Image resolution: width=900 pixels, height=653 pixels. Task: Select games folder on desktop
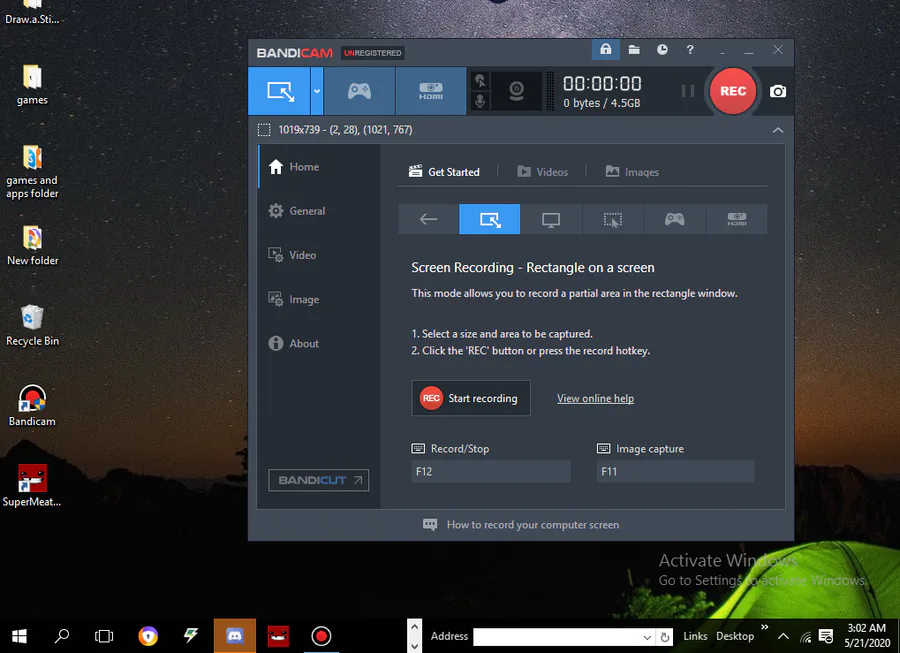(32, 85)
